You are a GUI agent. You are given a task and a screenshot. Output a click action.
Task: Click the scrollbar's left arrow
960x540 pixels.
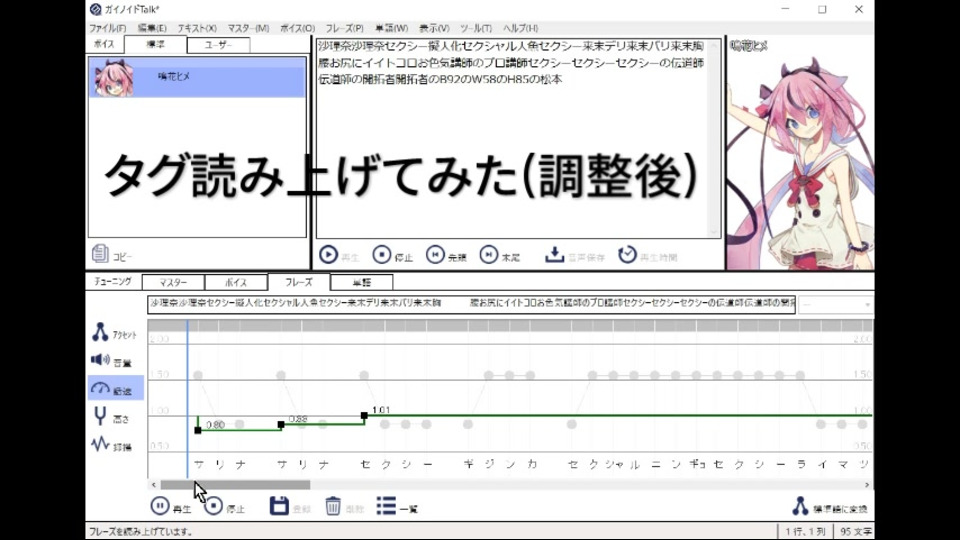point(154,485)
